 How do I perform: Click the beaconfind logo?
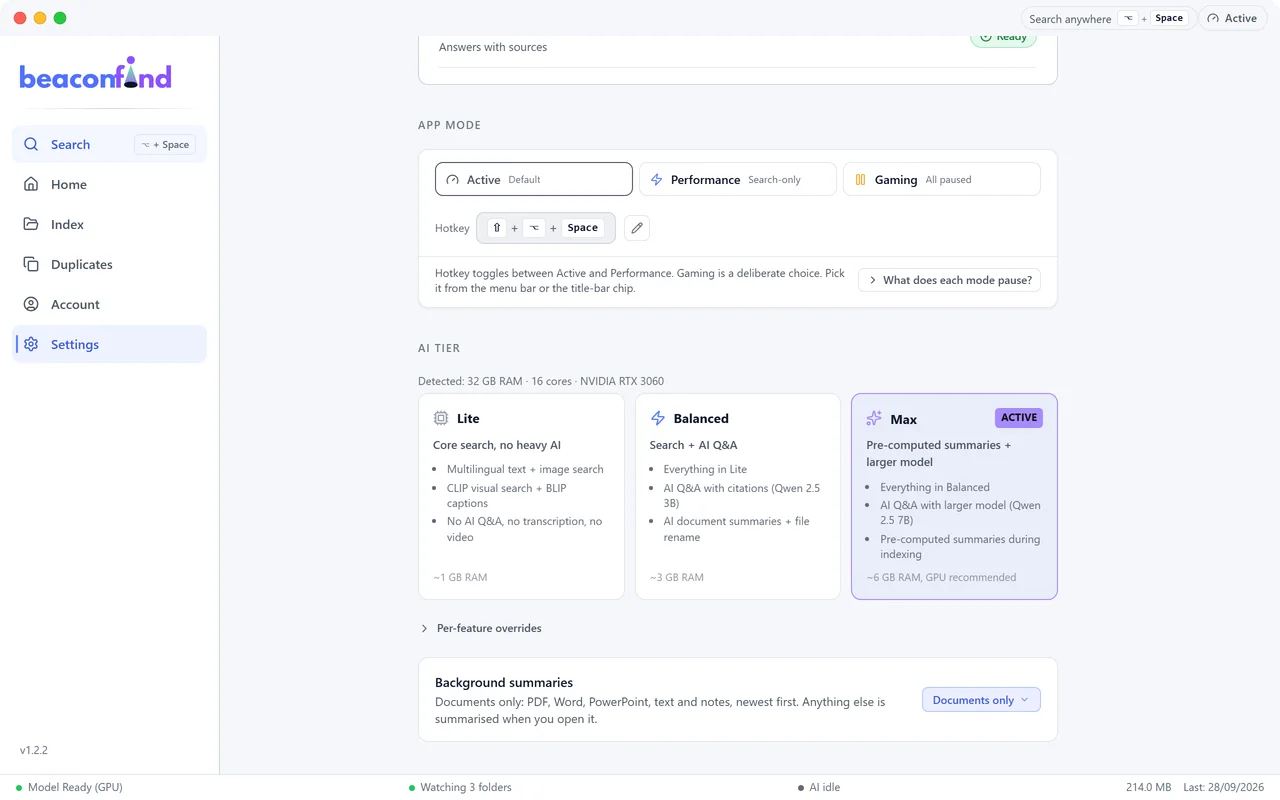click(96, 74)
